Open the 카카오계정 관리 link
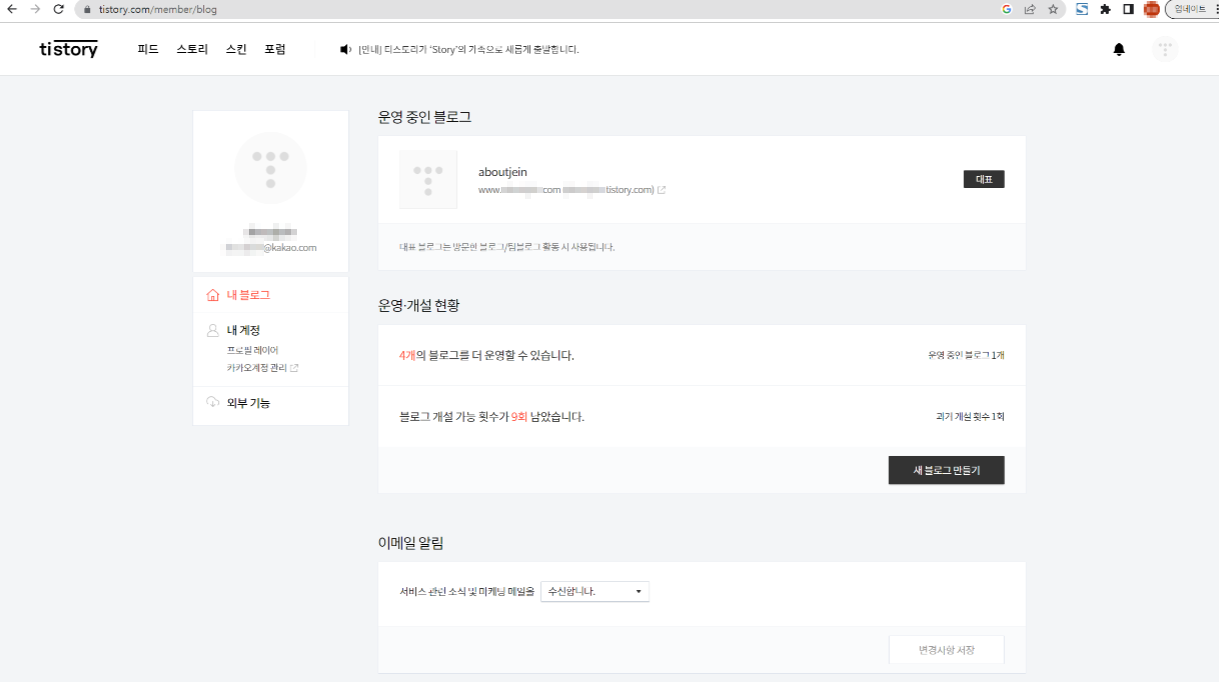1219x682 pixels. [255, 367]
